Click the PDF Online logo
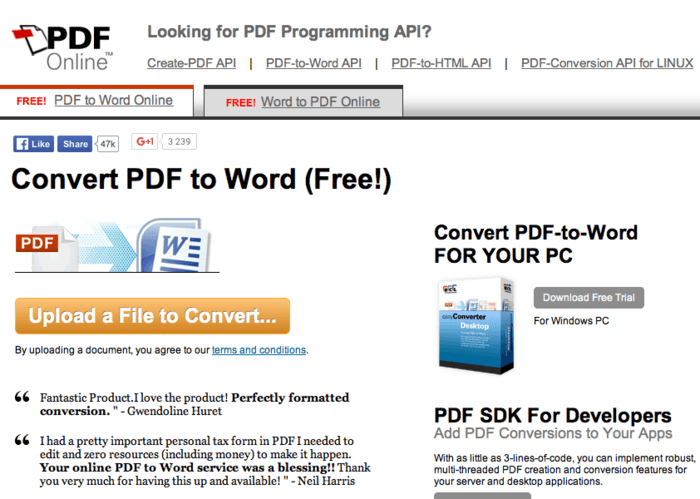700x499 pixels. (x=62, y=48)
